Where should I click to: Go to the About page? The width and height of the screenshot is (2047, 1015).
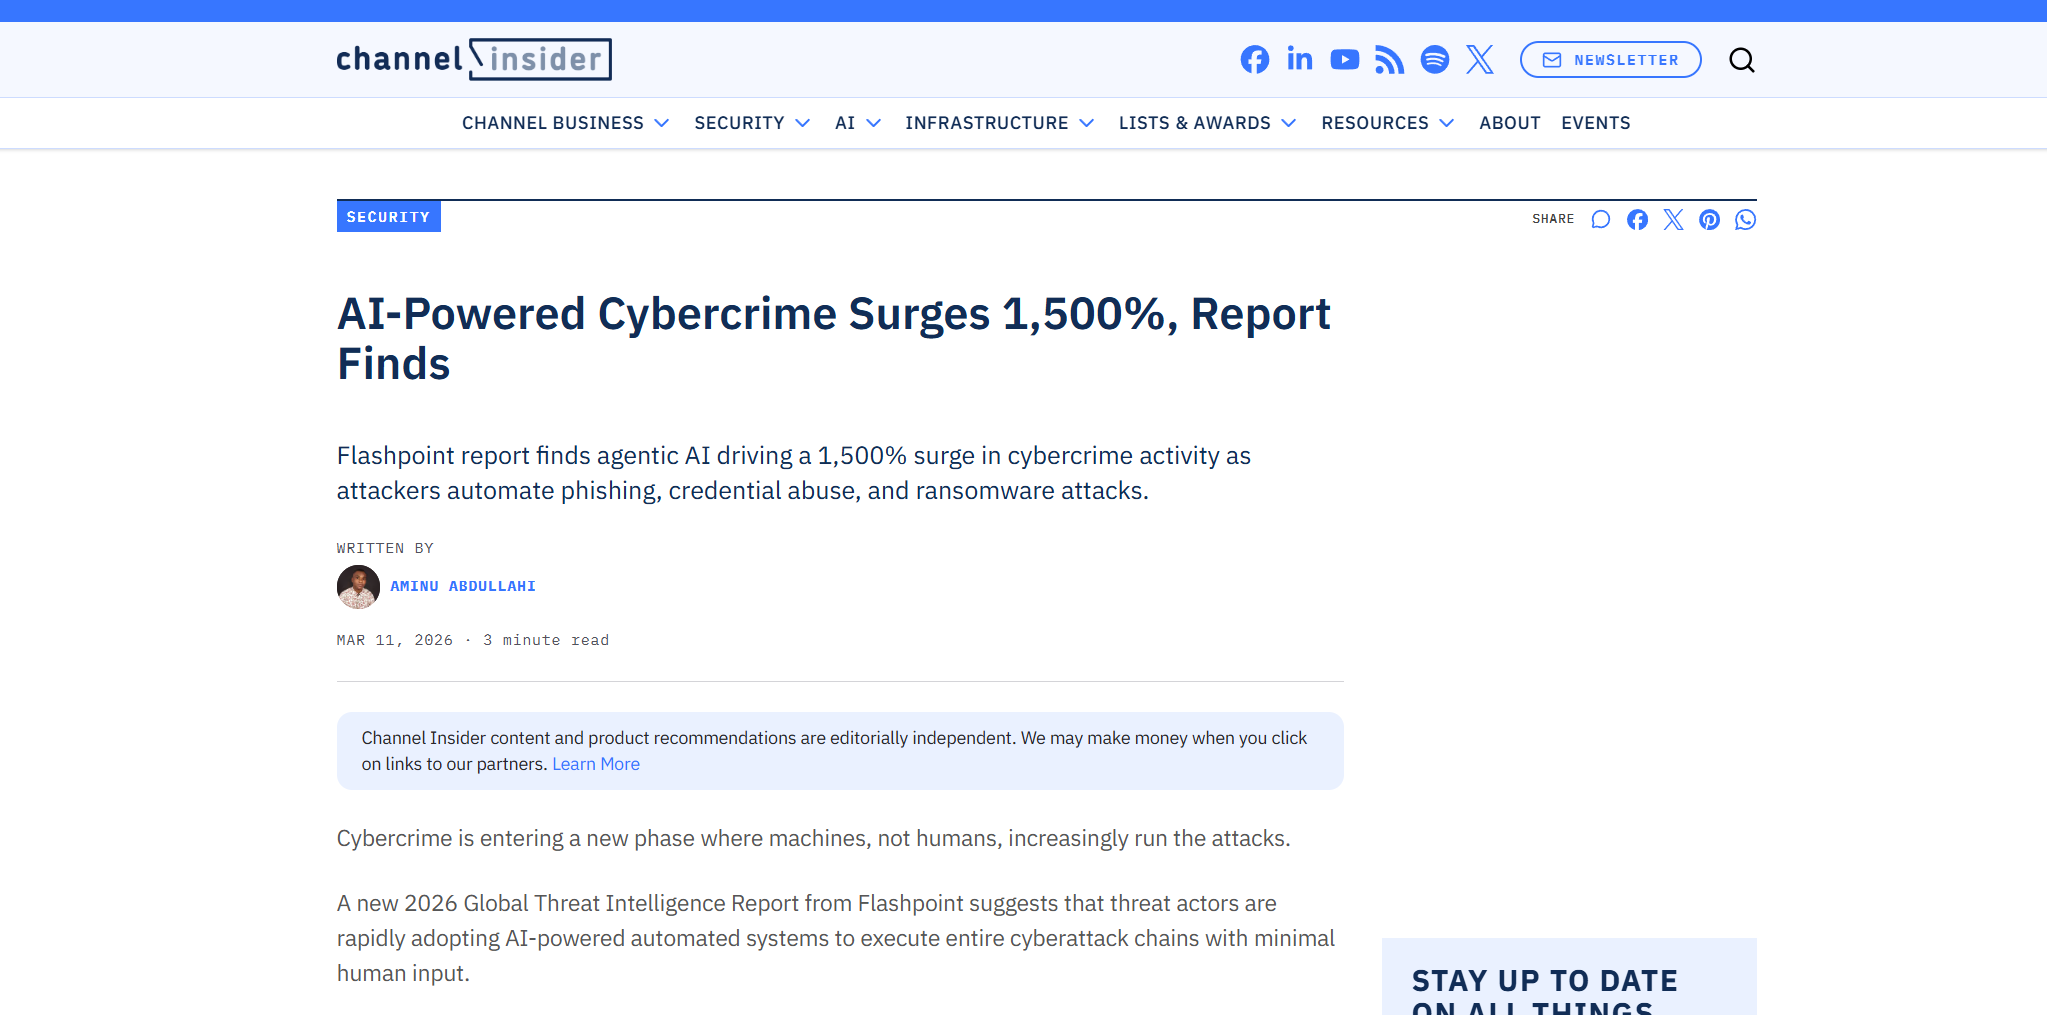[1510, 123]
